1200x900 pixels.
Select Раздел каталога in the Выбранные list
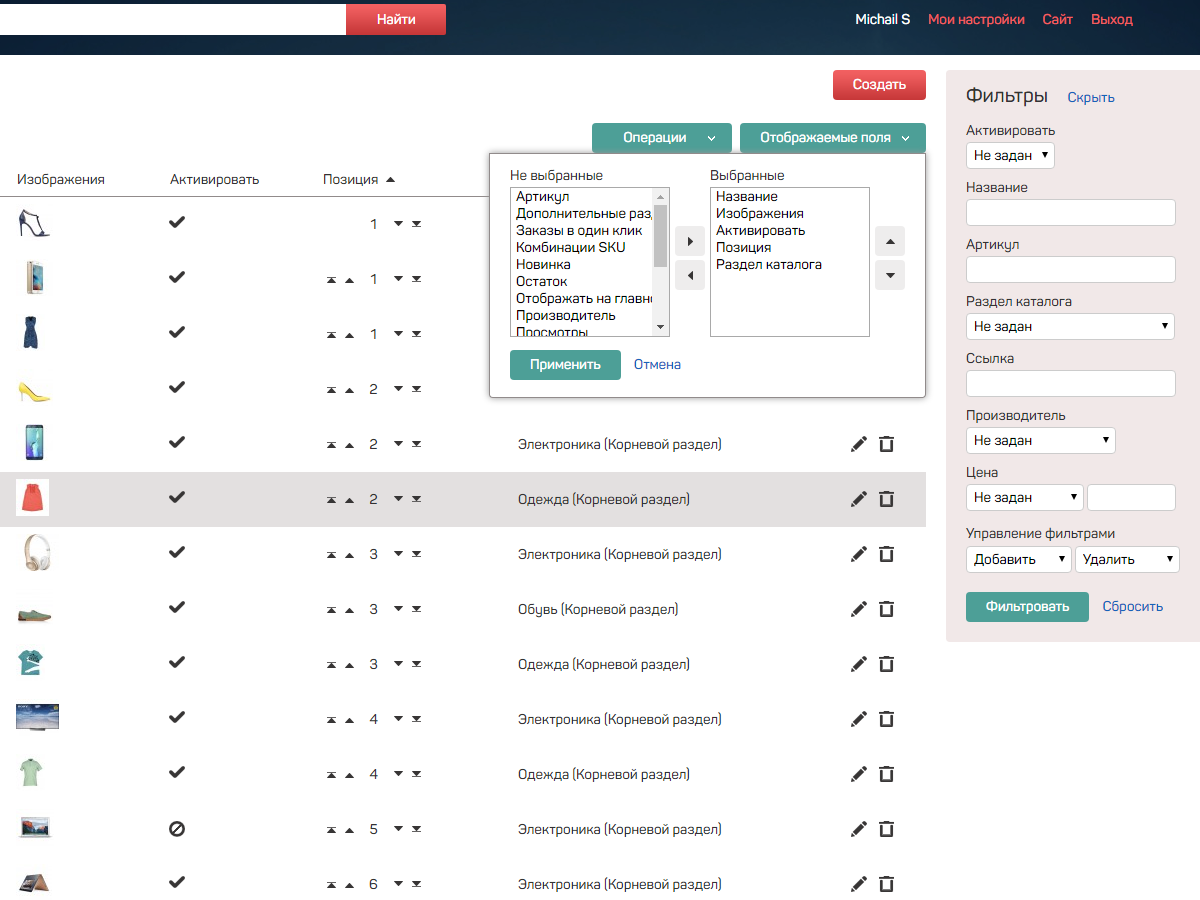coord(768,265)
